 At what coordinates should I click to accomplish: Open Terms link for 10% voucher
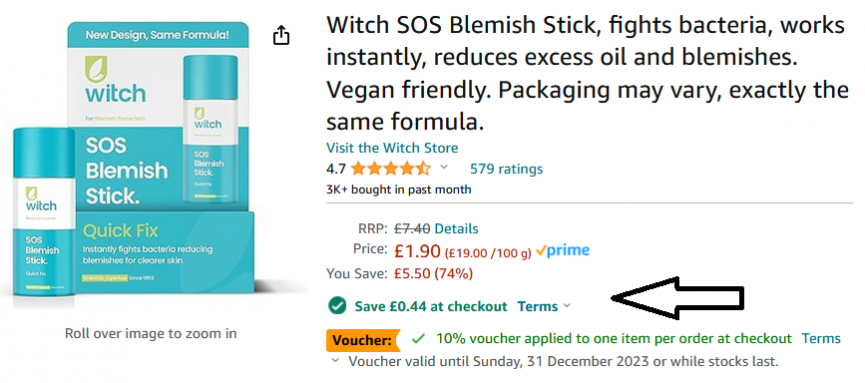tap(821, 338)
